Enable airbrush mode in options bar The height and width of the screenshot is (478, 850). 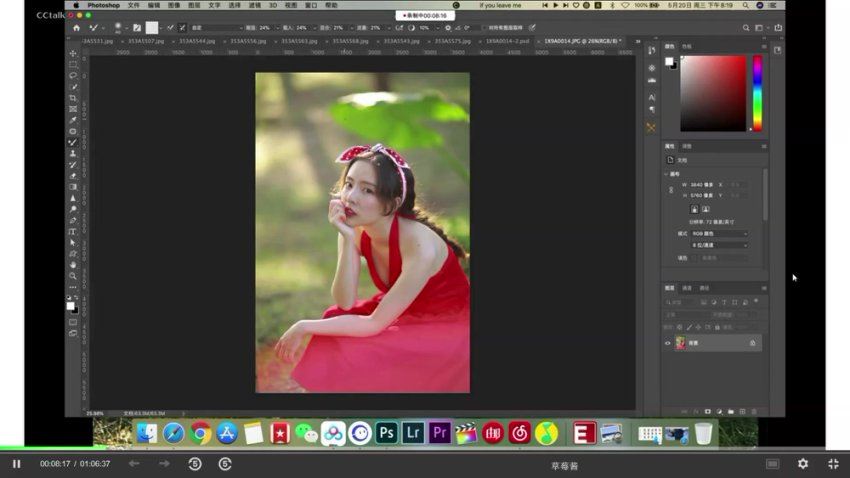399,28
